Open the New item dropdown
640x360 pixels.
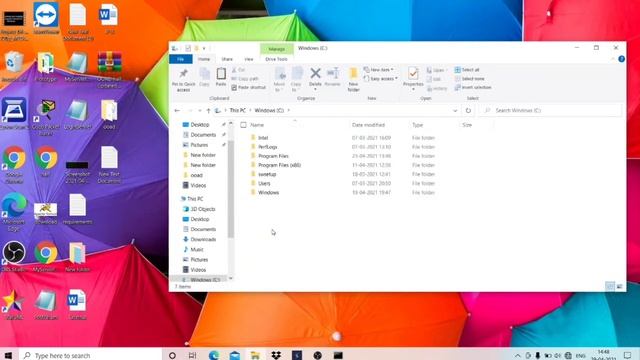[379, 70]
